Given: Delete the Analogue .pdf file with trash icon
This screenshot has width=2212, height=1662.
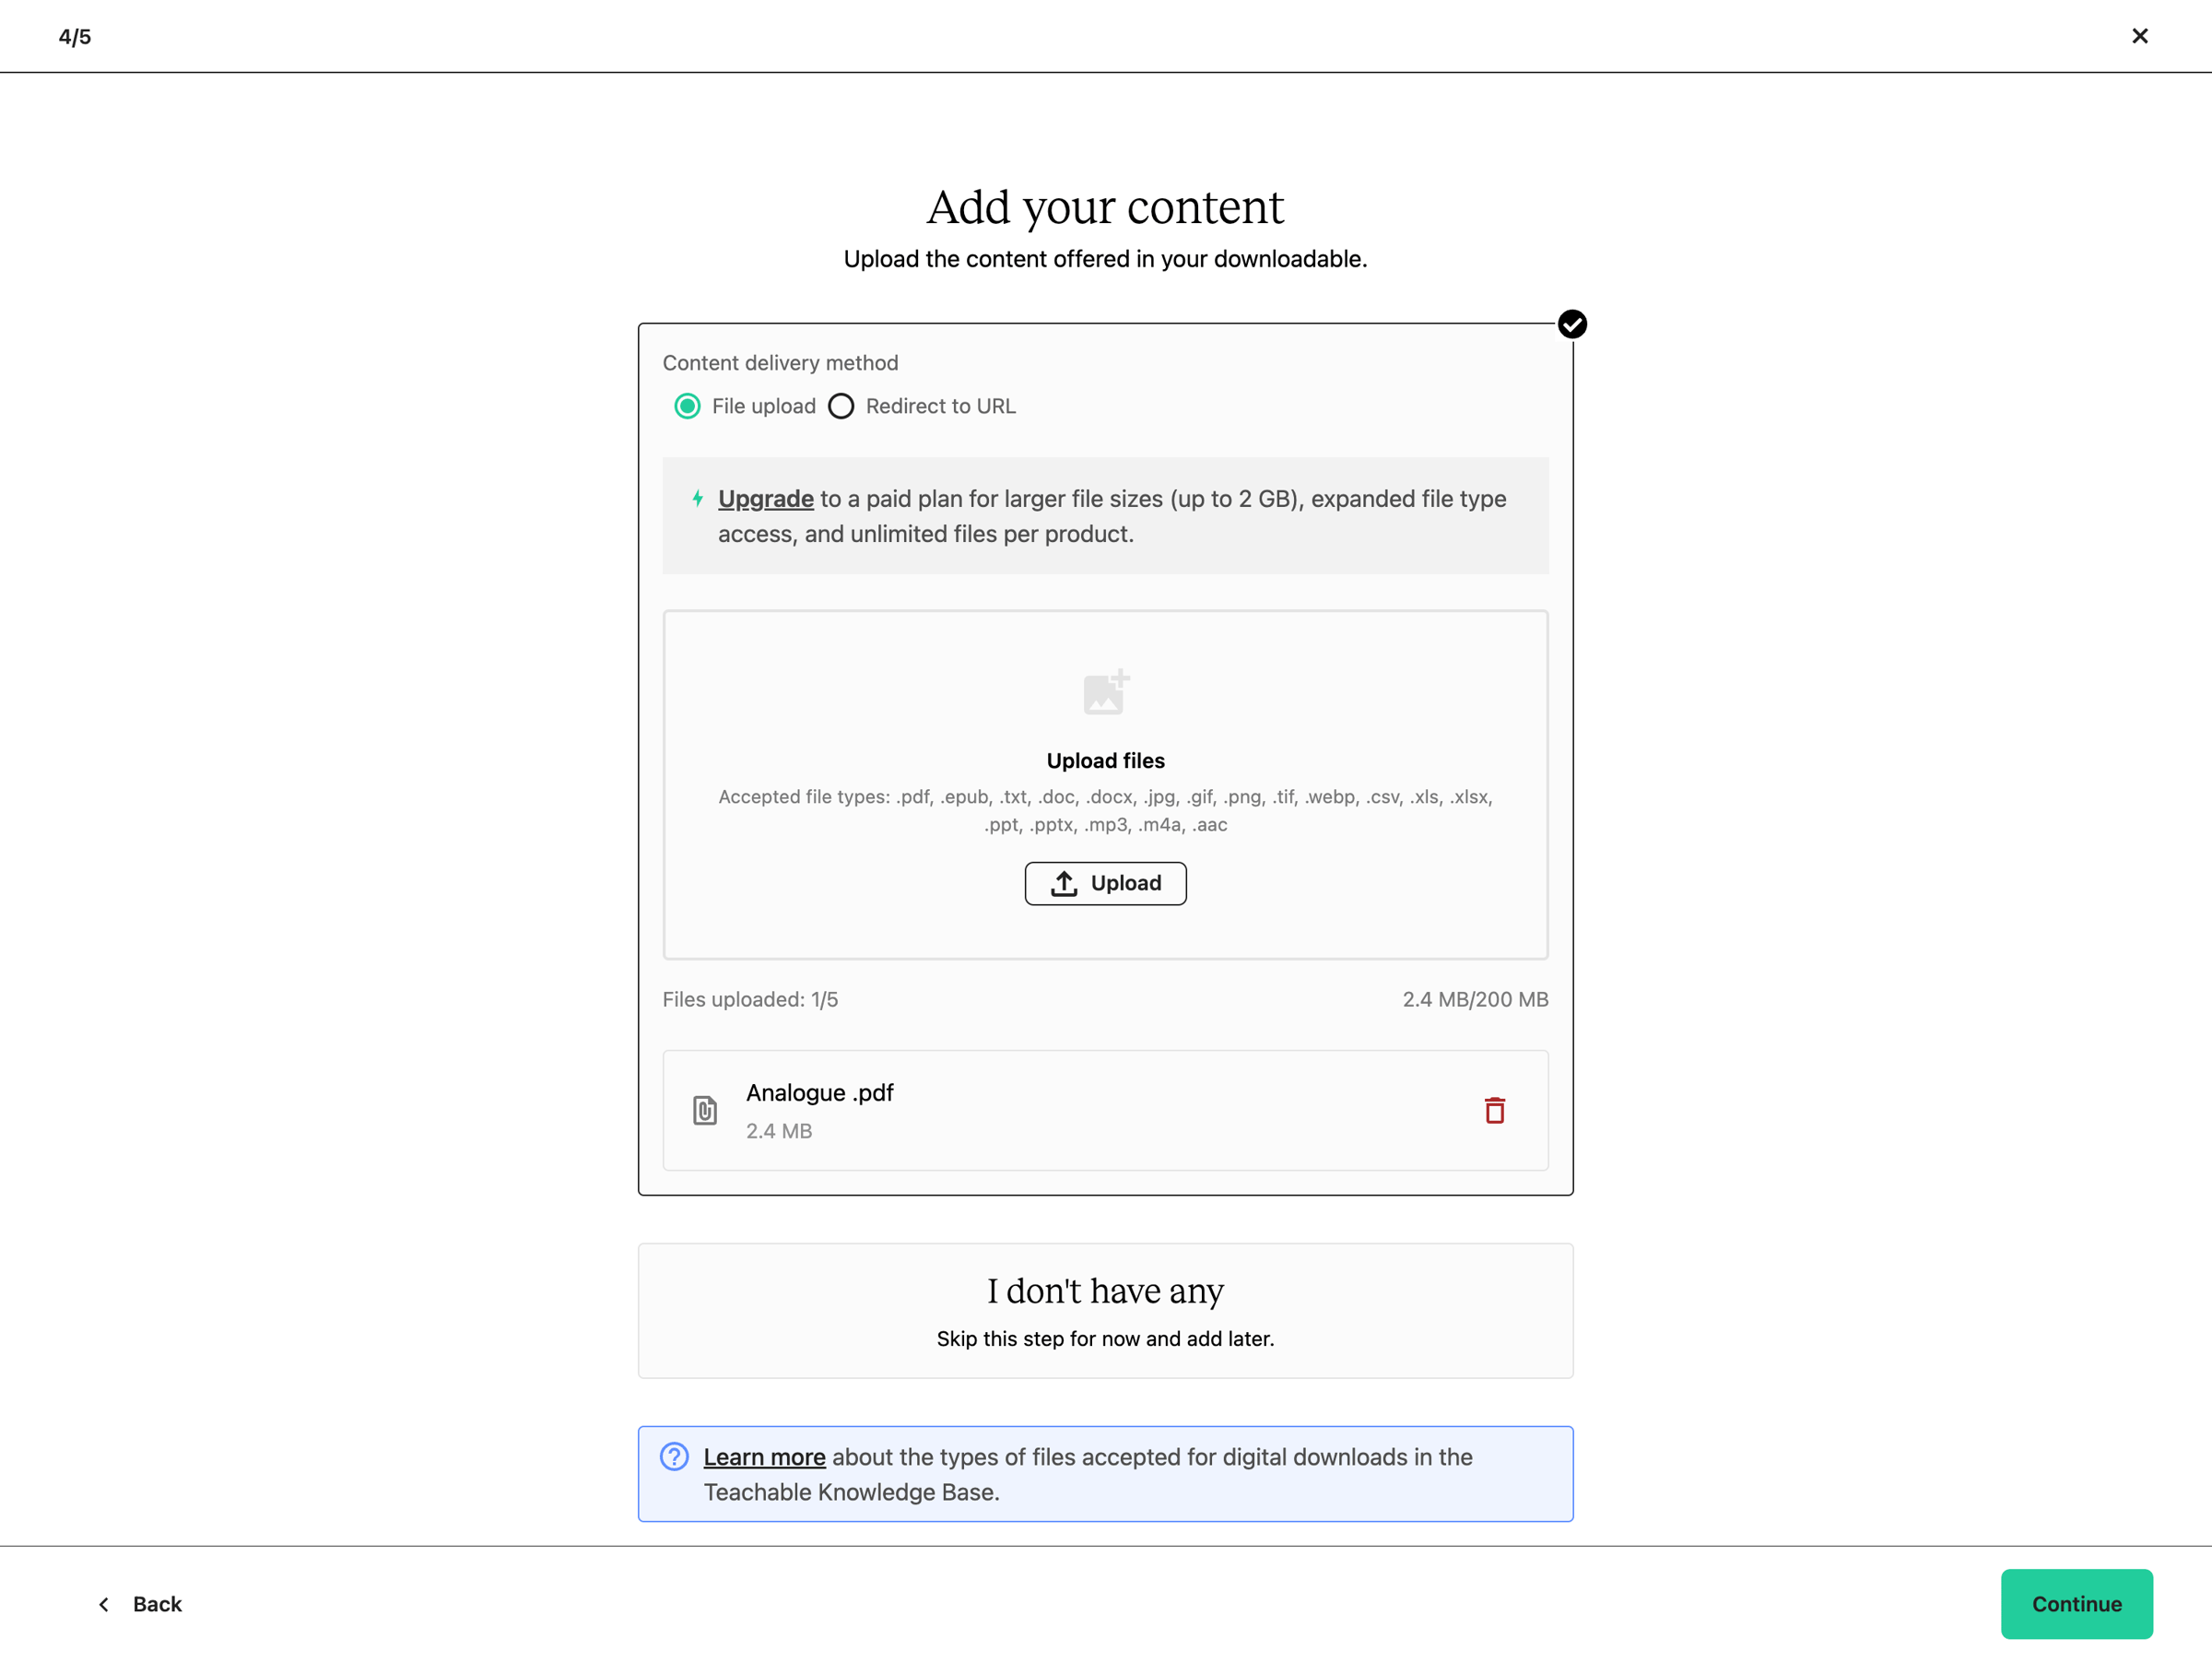Looking at the screenshot, I should 1494,1110.
